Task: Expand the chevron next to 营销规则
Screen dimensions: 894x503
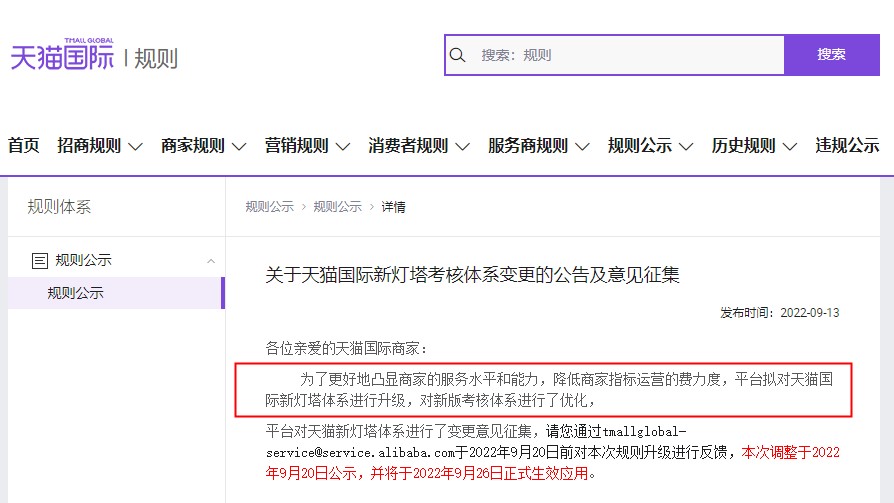Action: pyautogui.click(x=343, y=147)
